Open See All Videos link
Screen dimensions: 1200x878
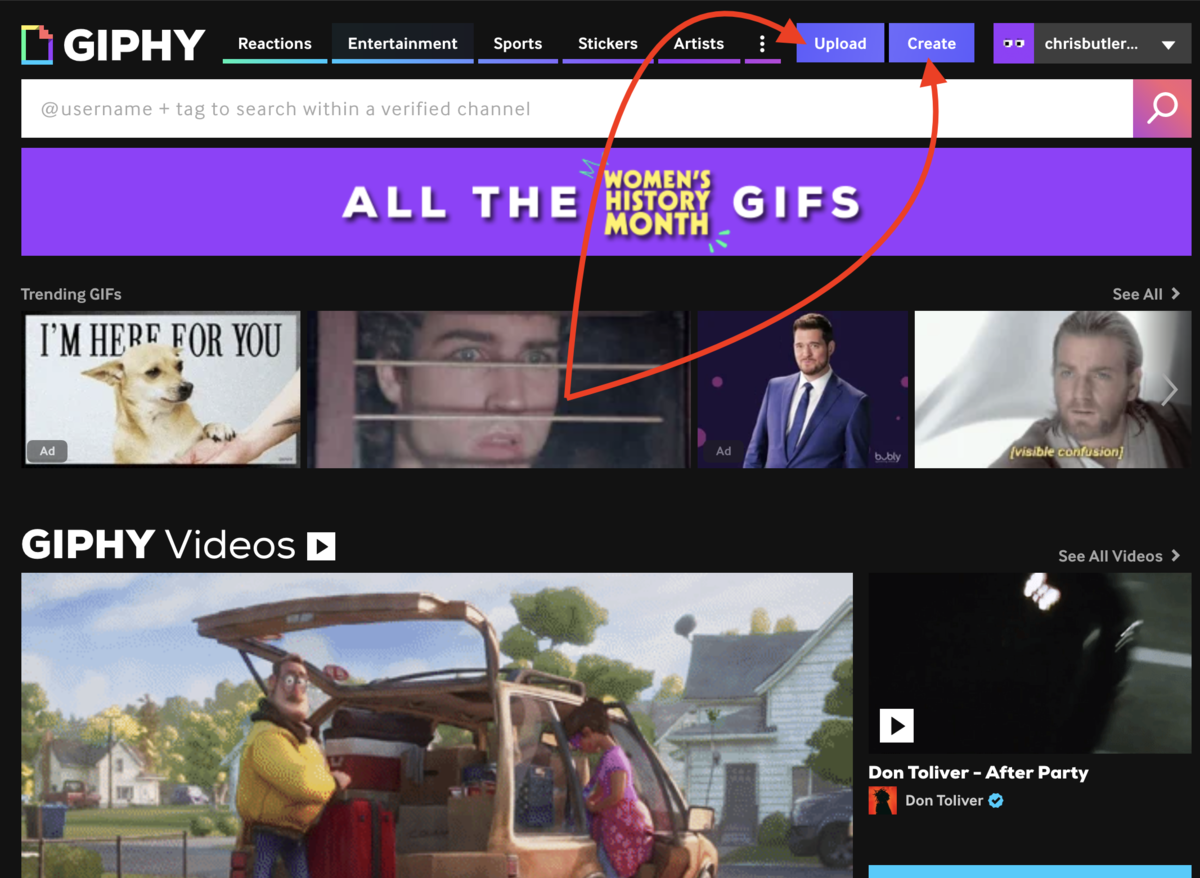click(x=1118, y=556)
